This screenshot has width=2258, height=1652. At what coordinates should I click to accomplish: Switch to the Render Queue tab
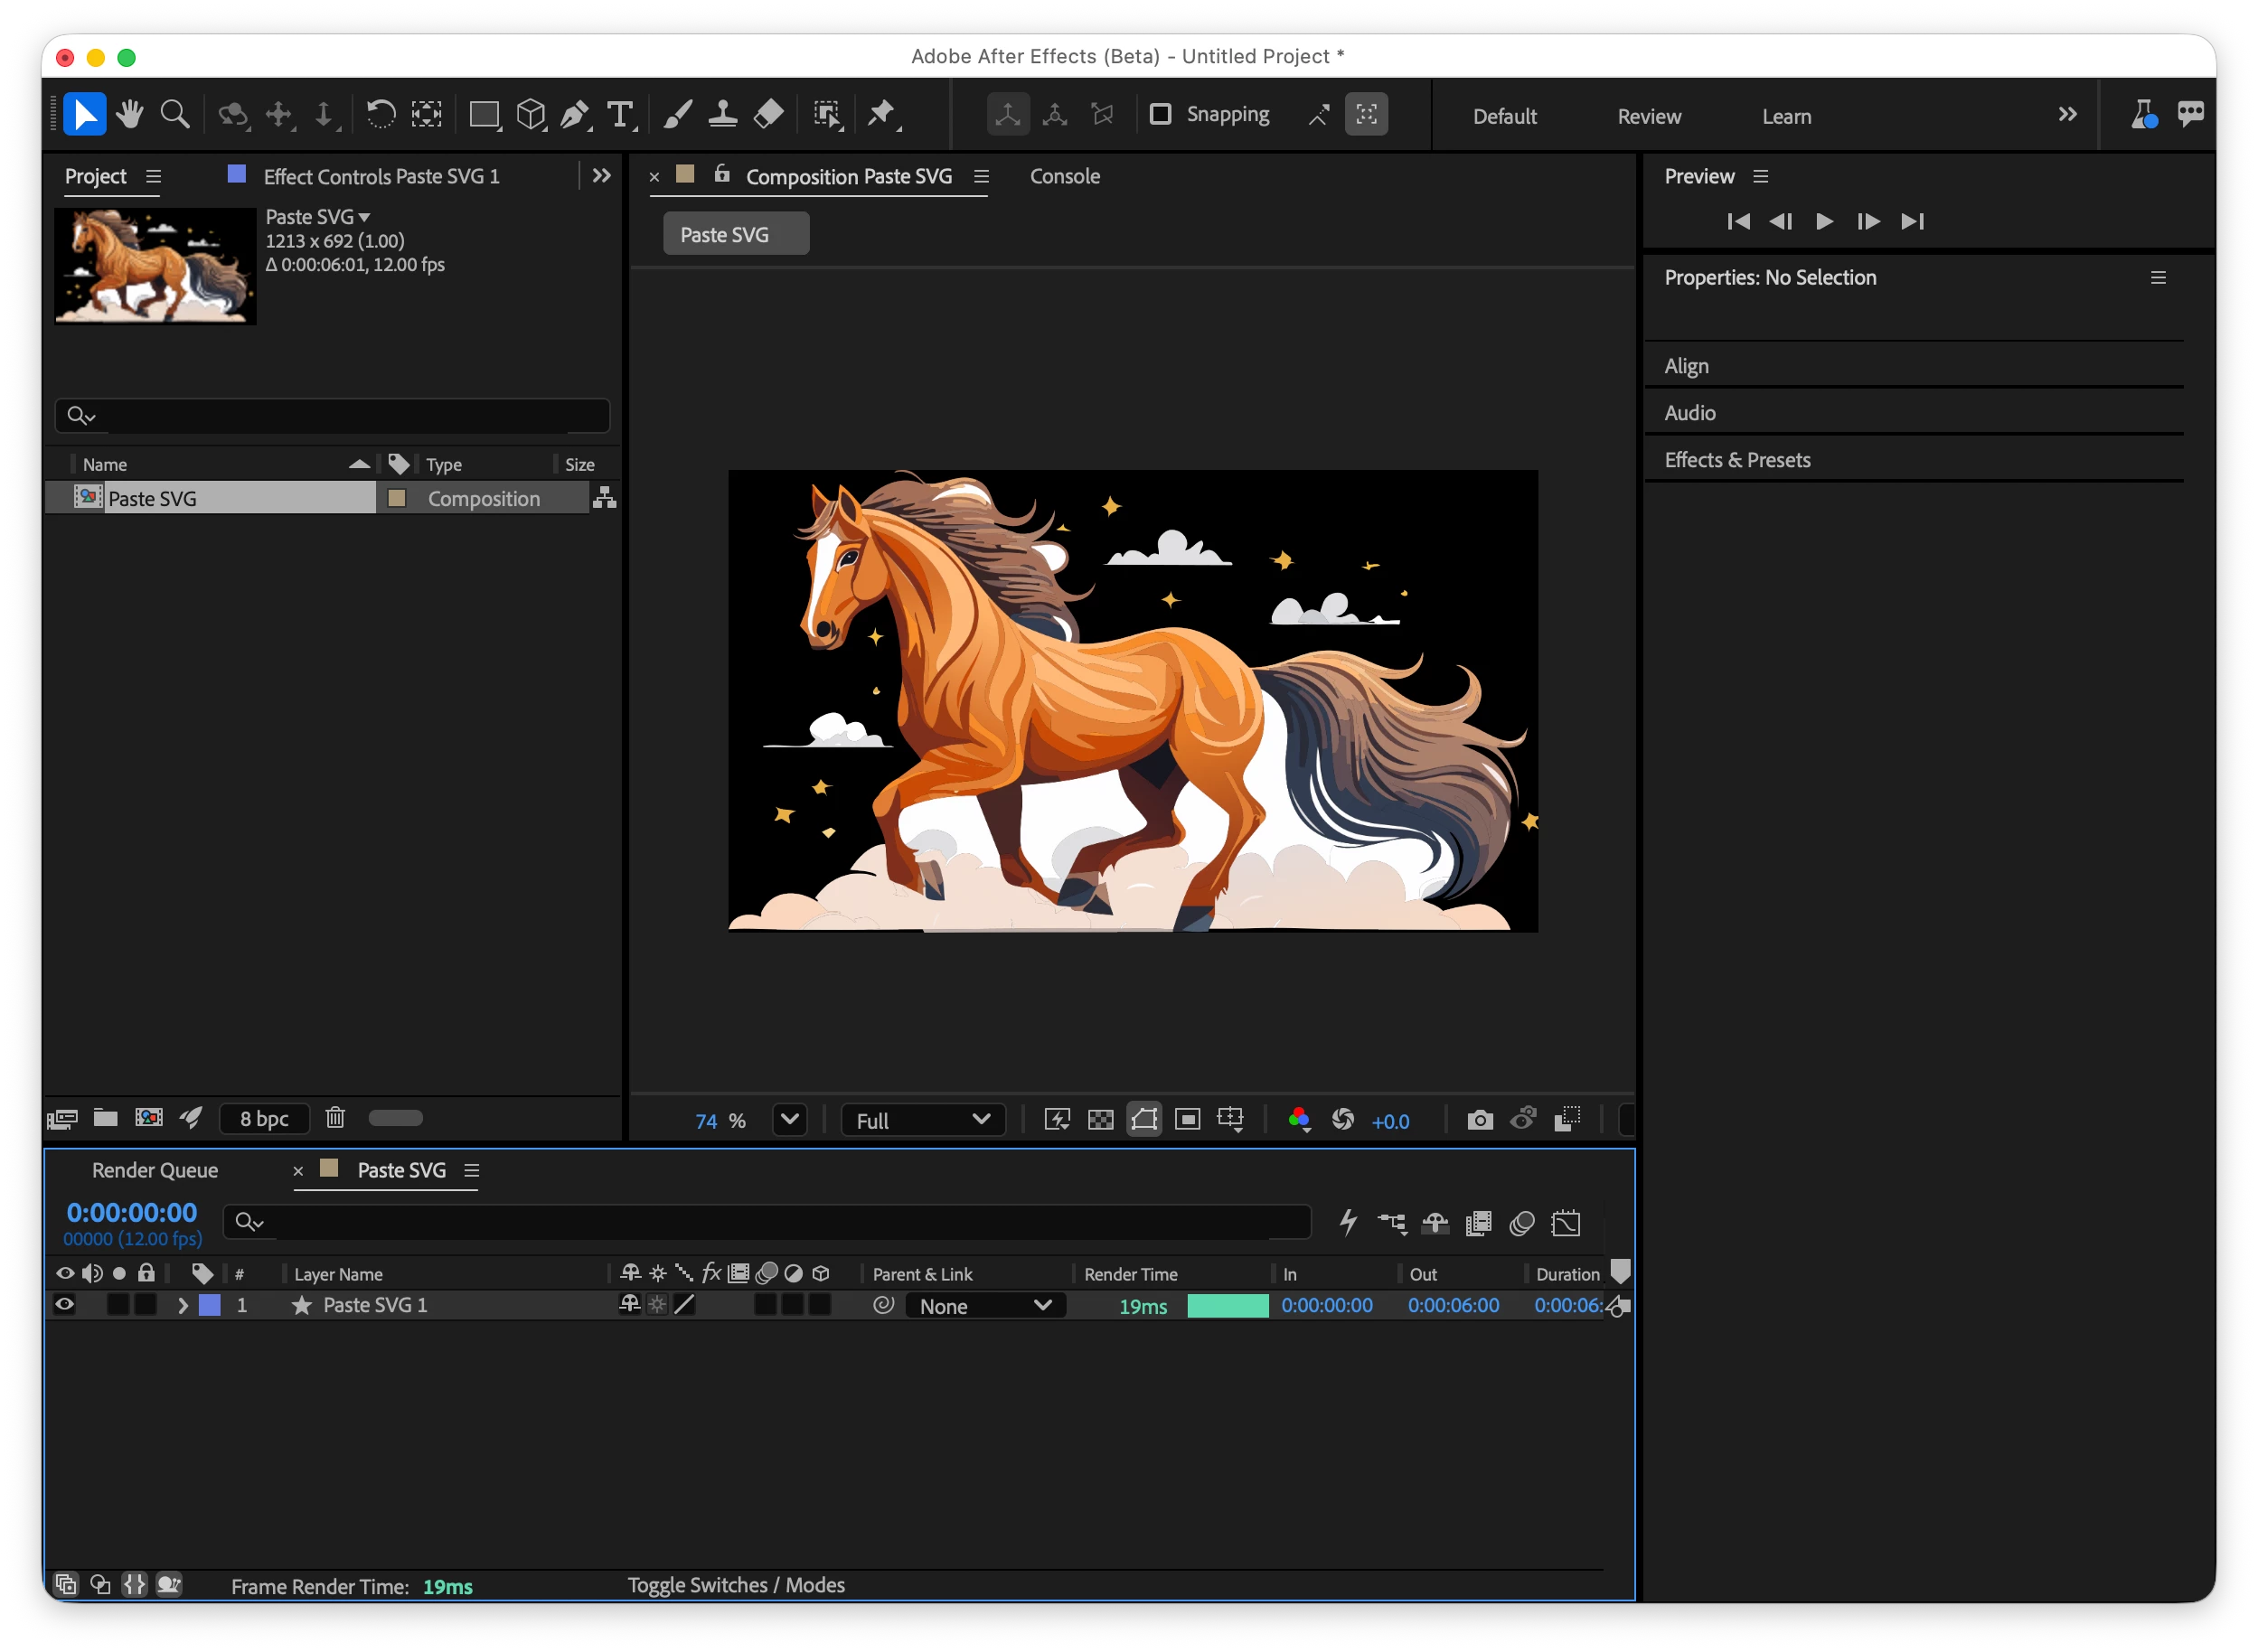(155, 1171)
